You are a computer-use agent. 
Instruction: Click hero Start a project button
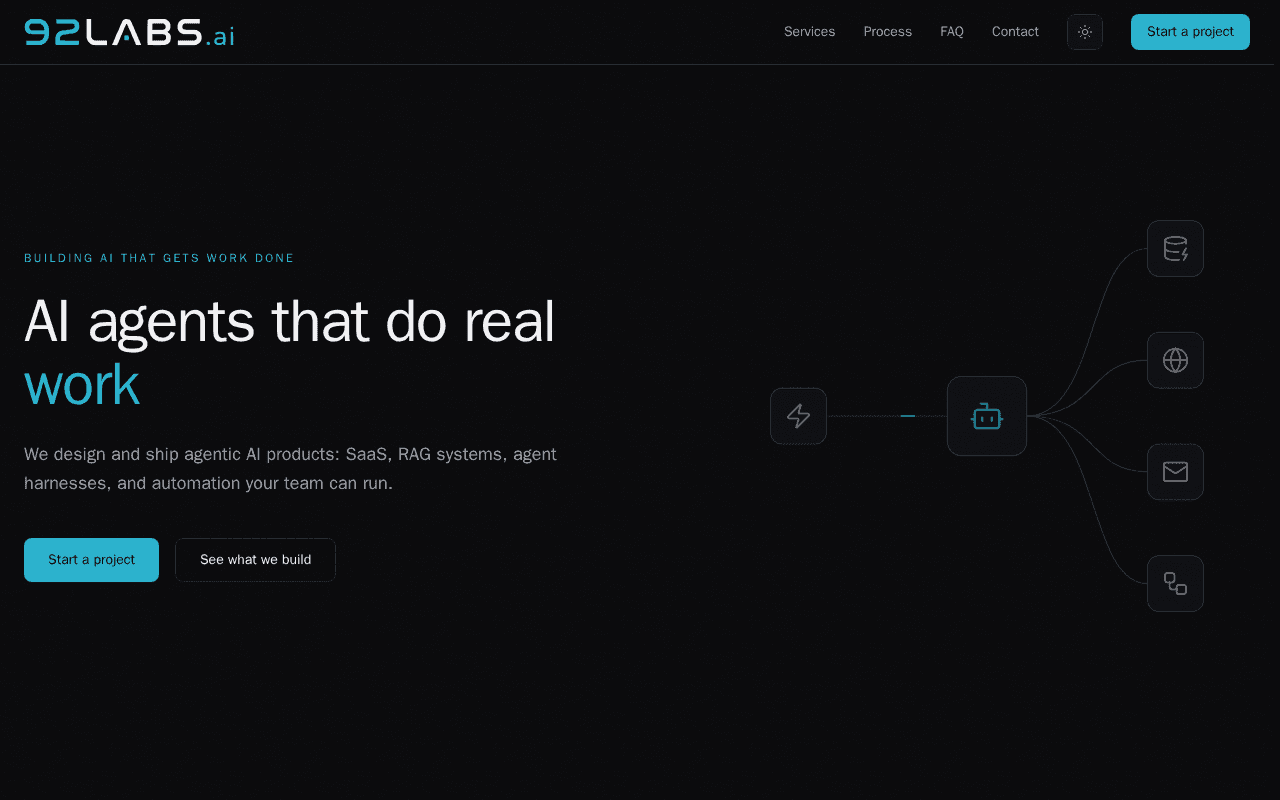pos(91,560)
